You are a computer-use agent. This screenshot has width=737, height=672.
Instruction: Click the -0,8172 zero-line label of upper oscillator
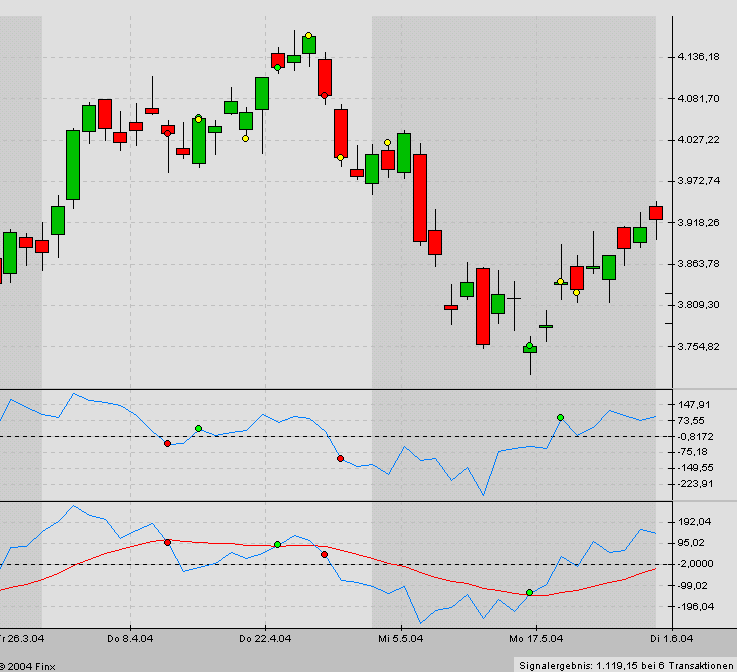(697, 437)
